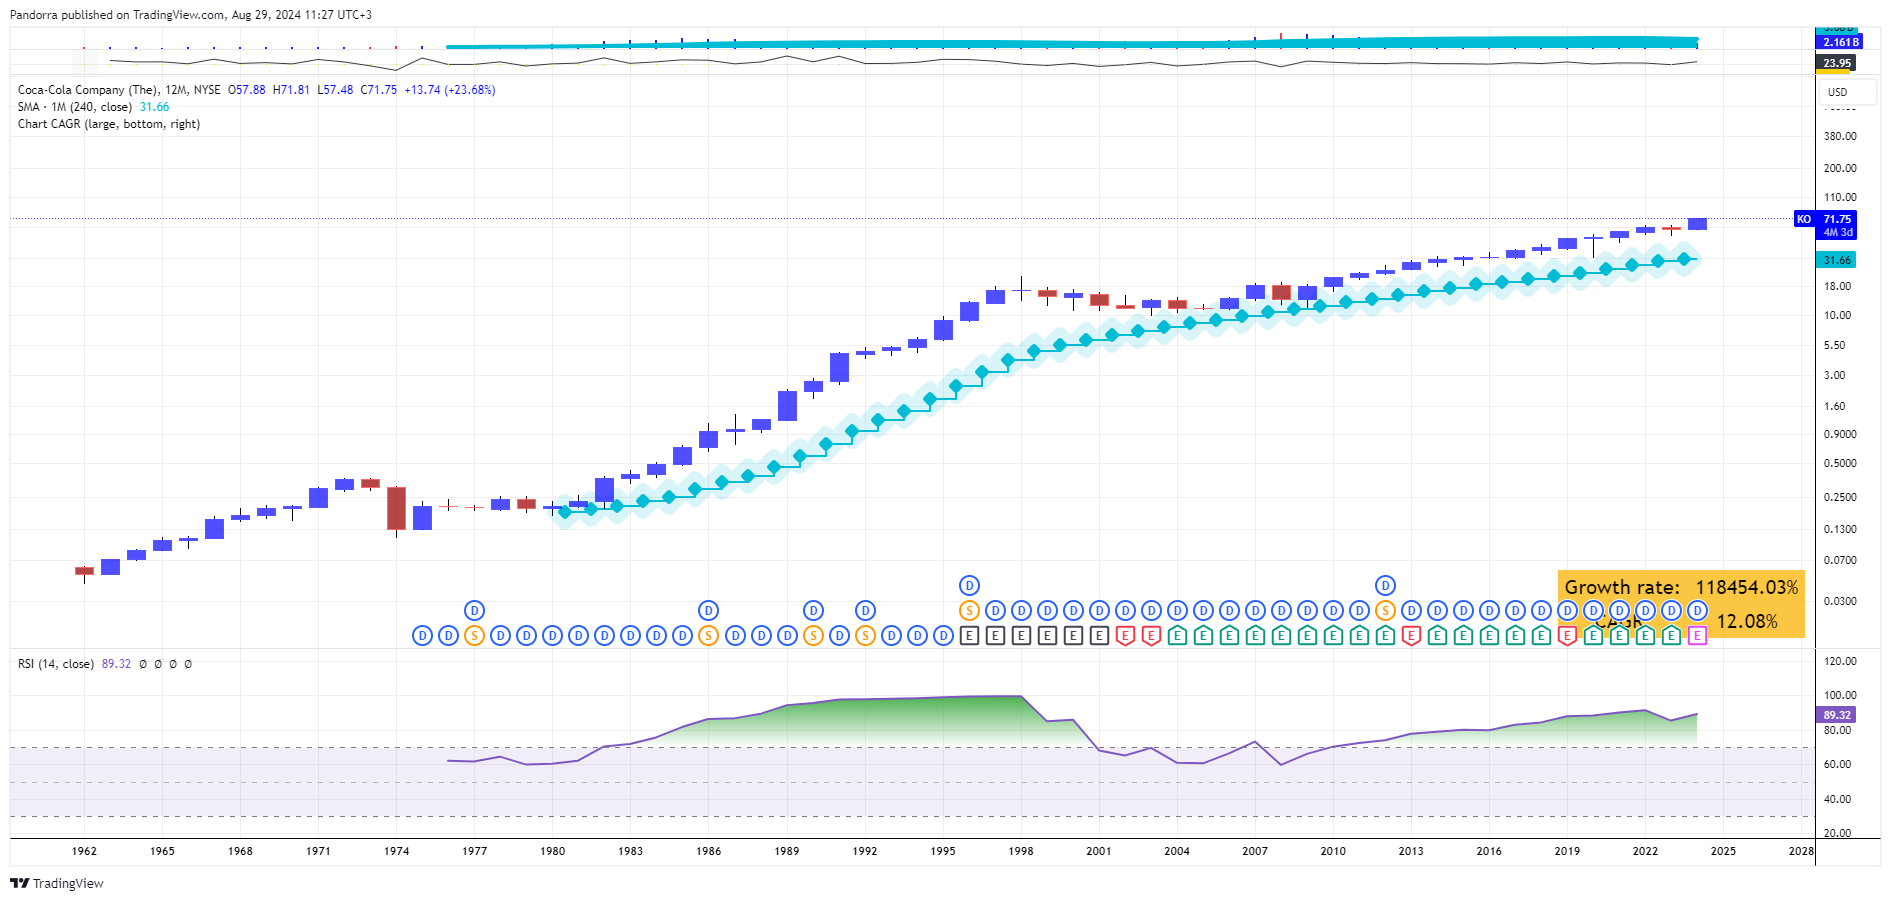Viewport: 1891px width, 901px height.
Task: Open the first green earnings E marker at 2004
Action: (x=1177, y=635)
